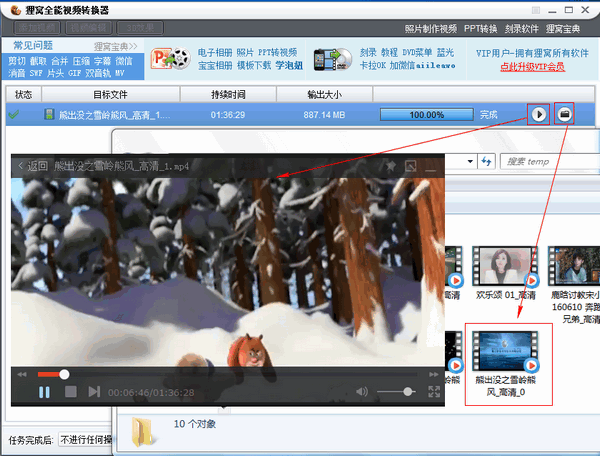This screenshot has width=600, height=456.
Task: Click the 887.14 MB output size cell
Action: [x=324, y=115]
